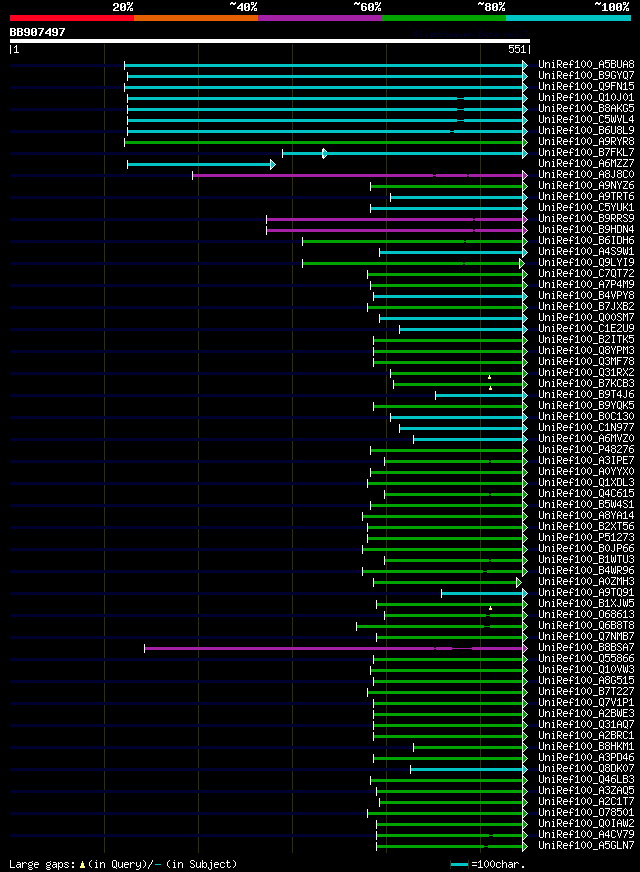
Task: Click the UniRef100_Q7V1P1 label
Action: pos(586,703)
